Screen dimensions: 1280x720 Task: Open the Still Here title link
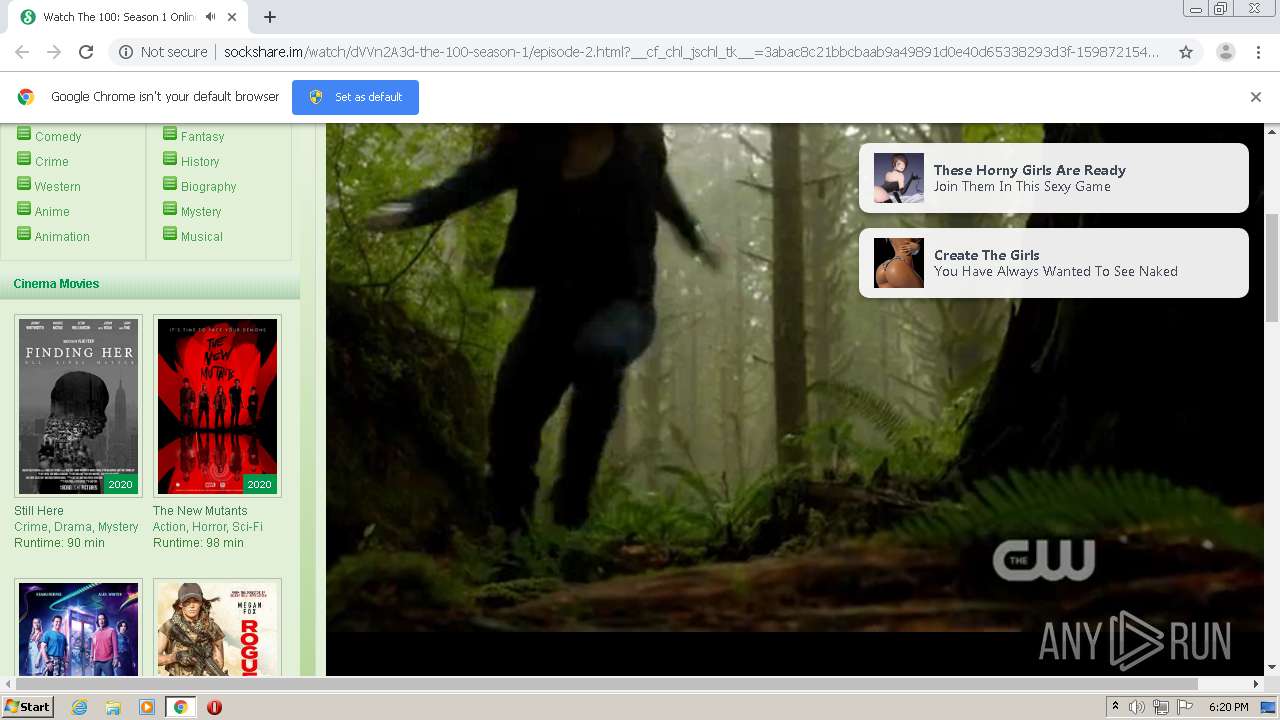point(39,511)
